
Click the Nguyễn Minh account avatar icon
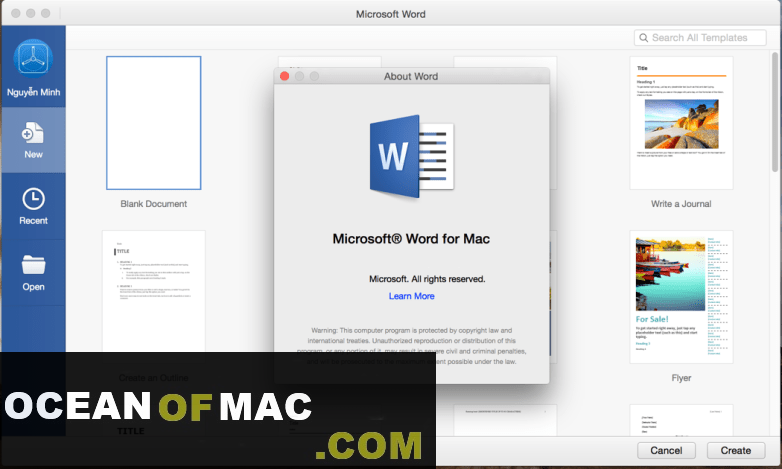coord(33,58)
